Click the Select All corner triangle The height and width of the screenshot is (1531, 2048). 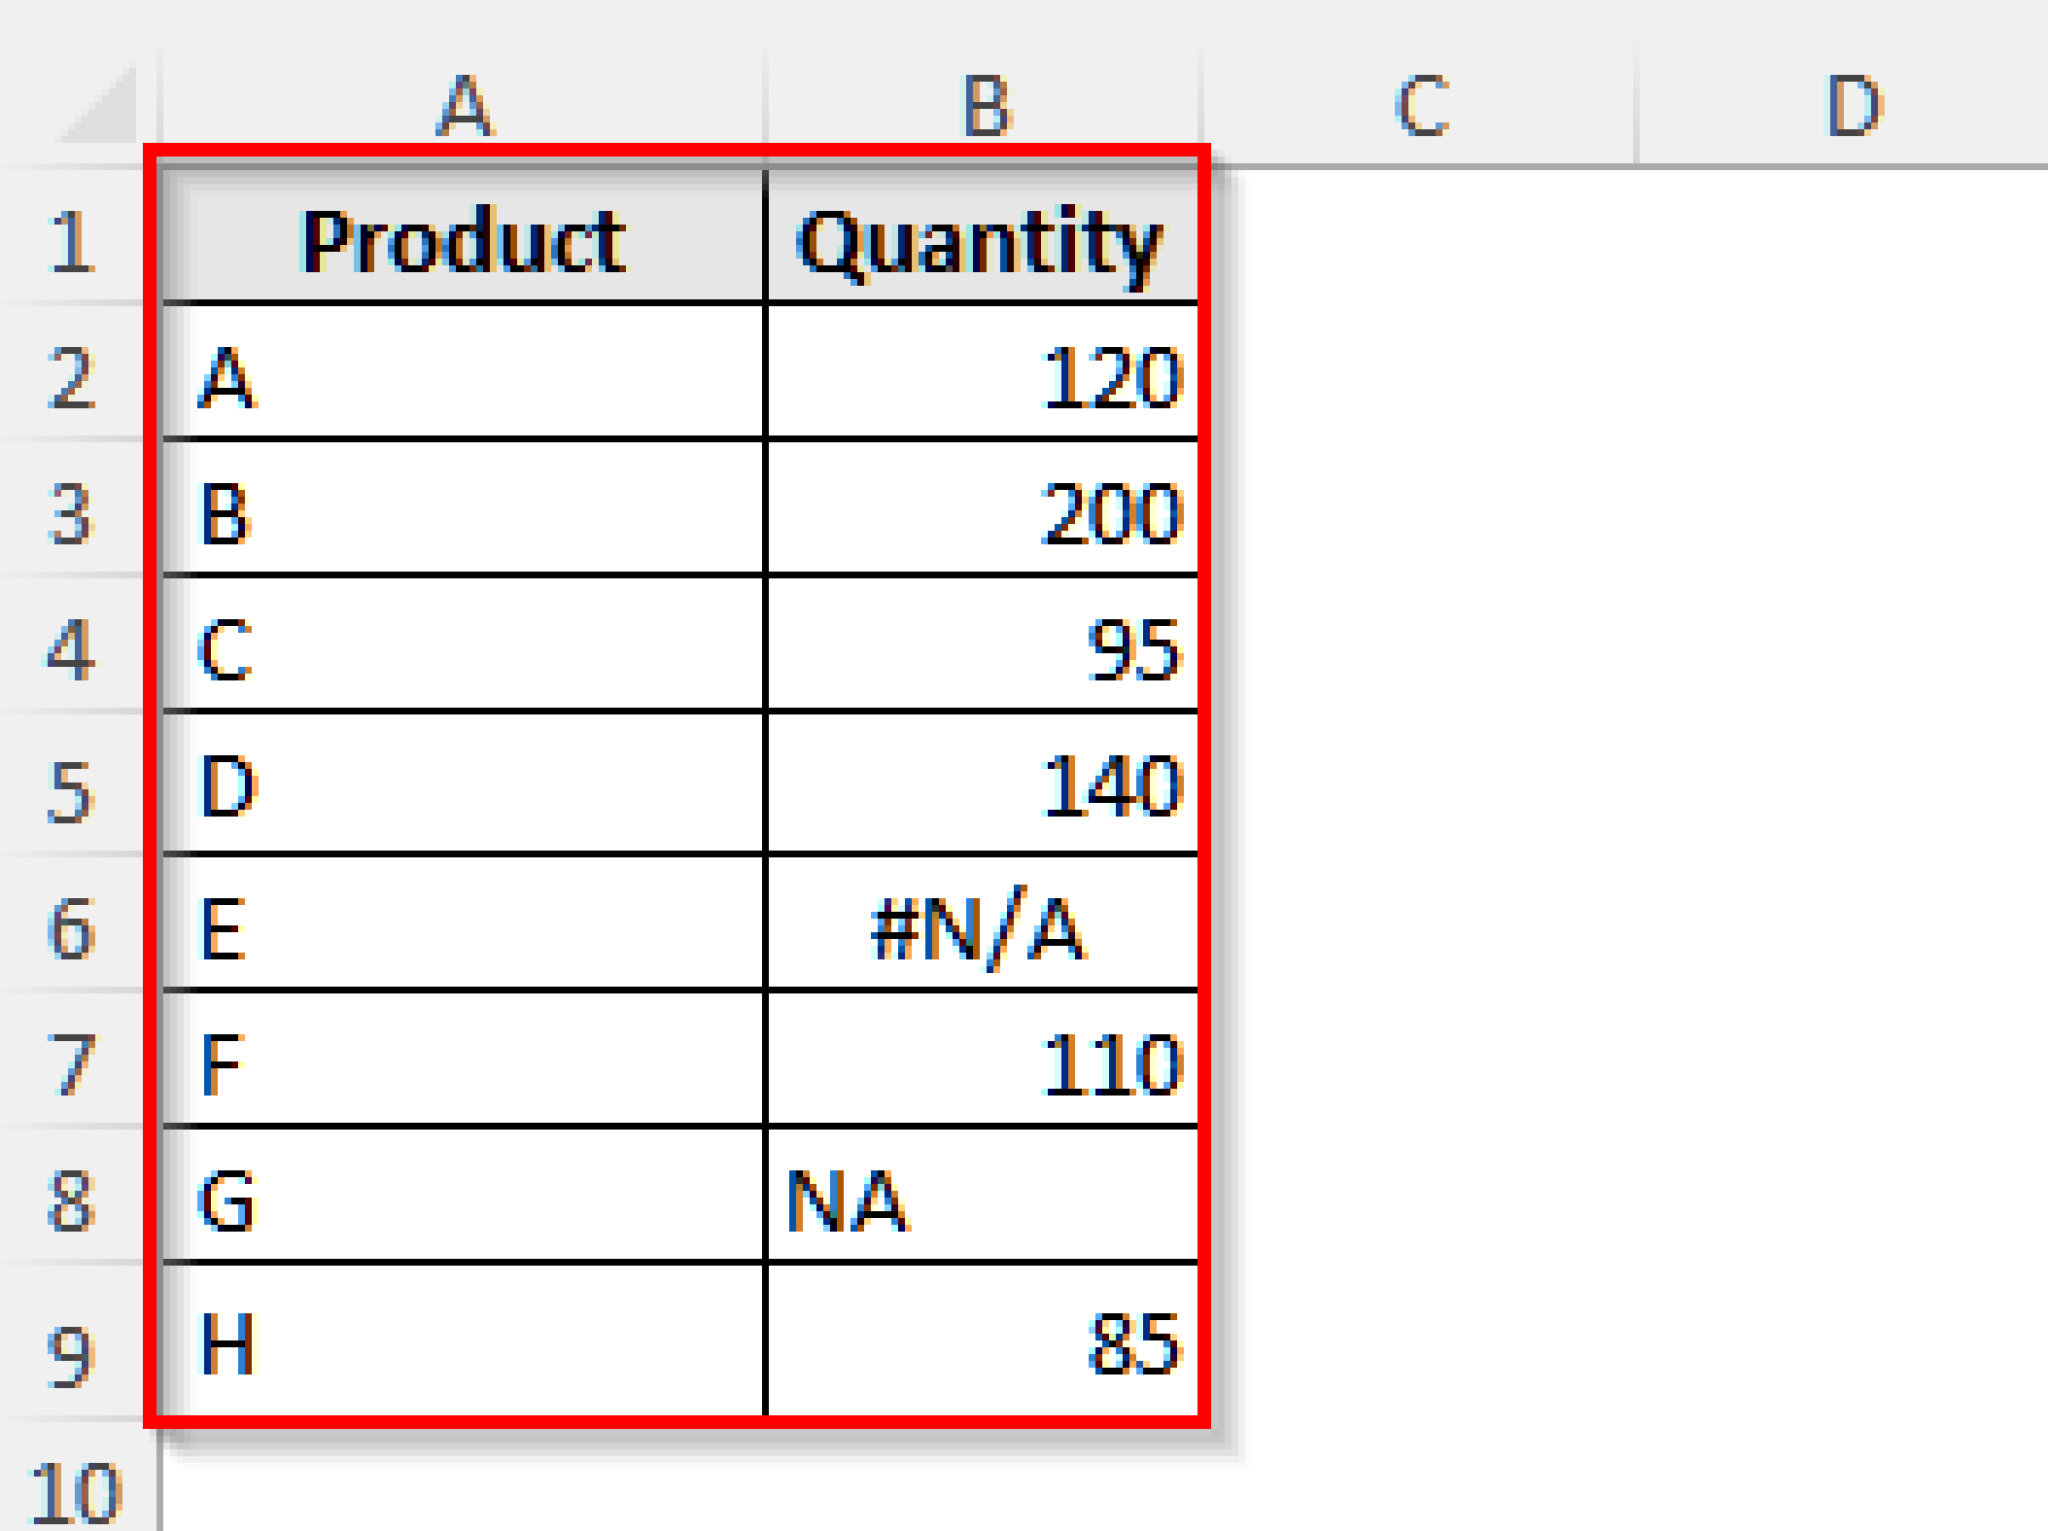(95, 100)
